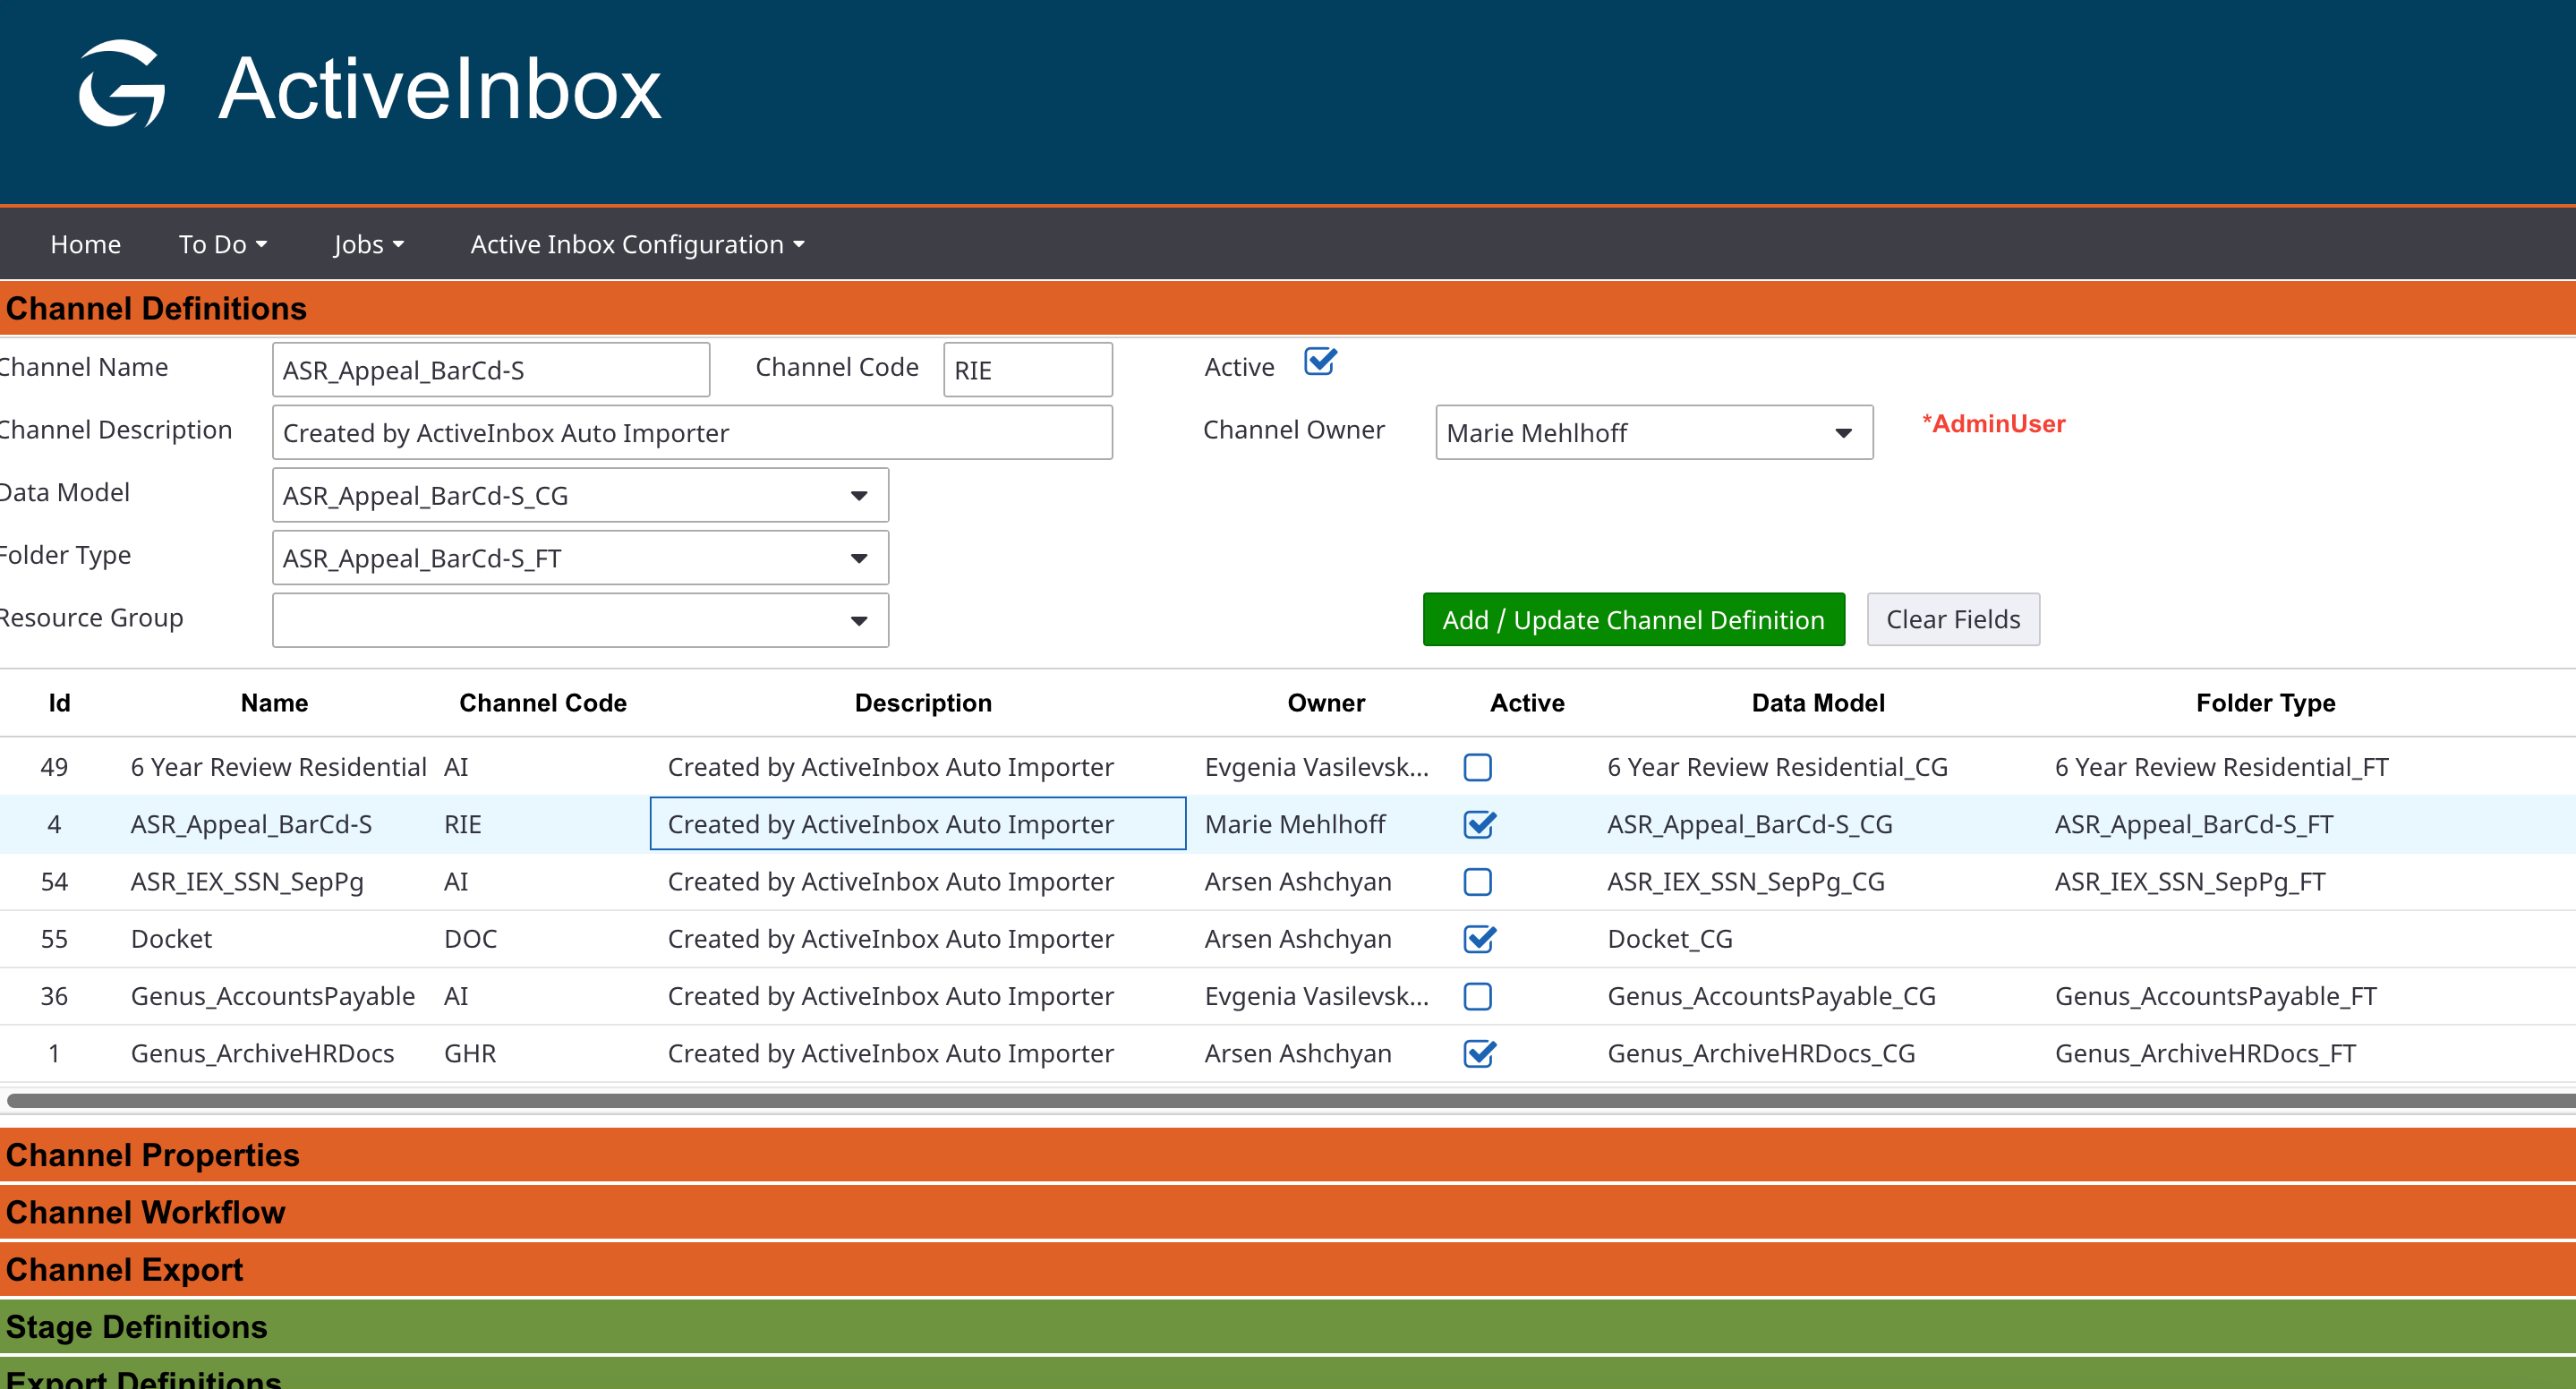Open the Data Model dropdown

click(580, 495)
